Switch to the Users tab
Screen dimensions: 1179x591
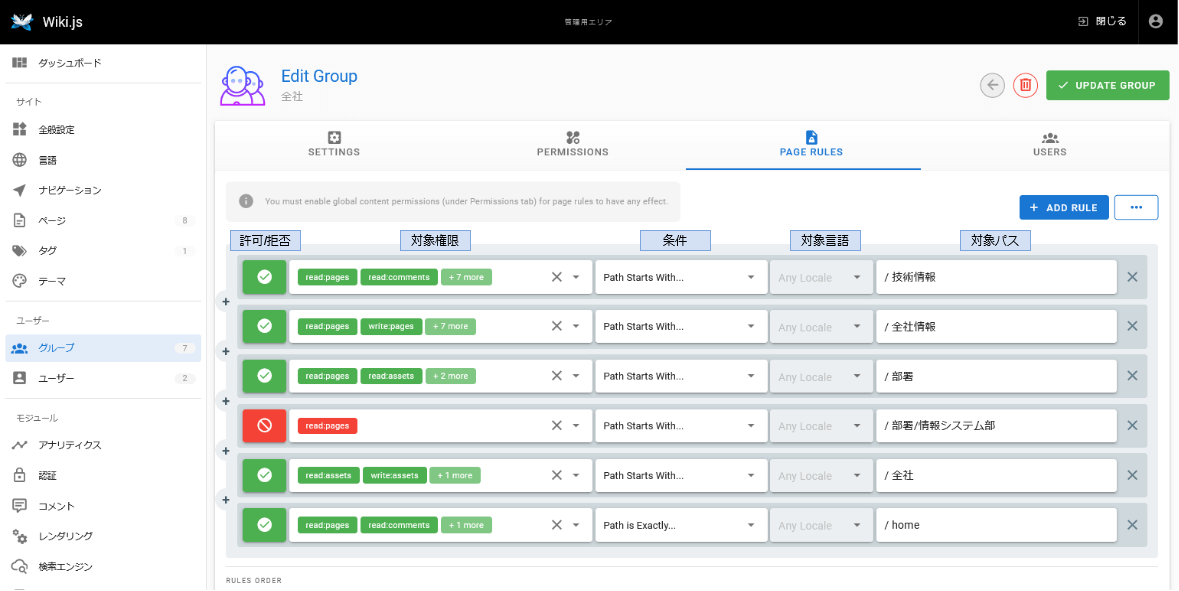click(1049, 144)
